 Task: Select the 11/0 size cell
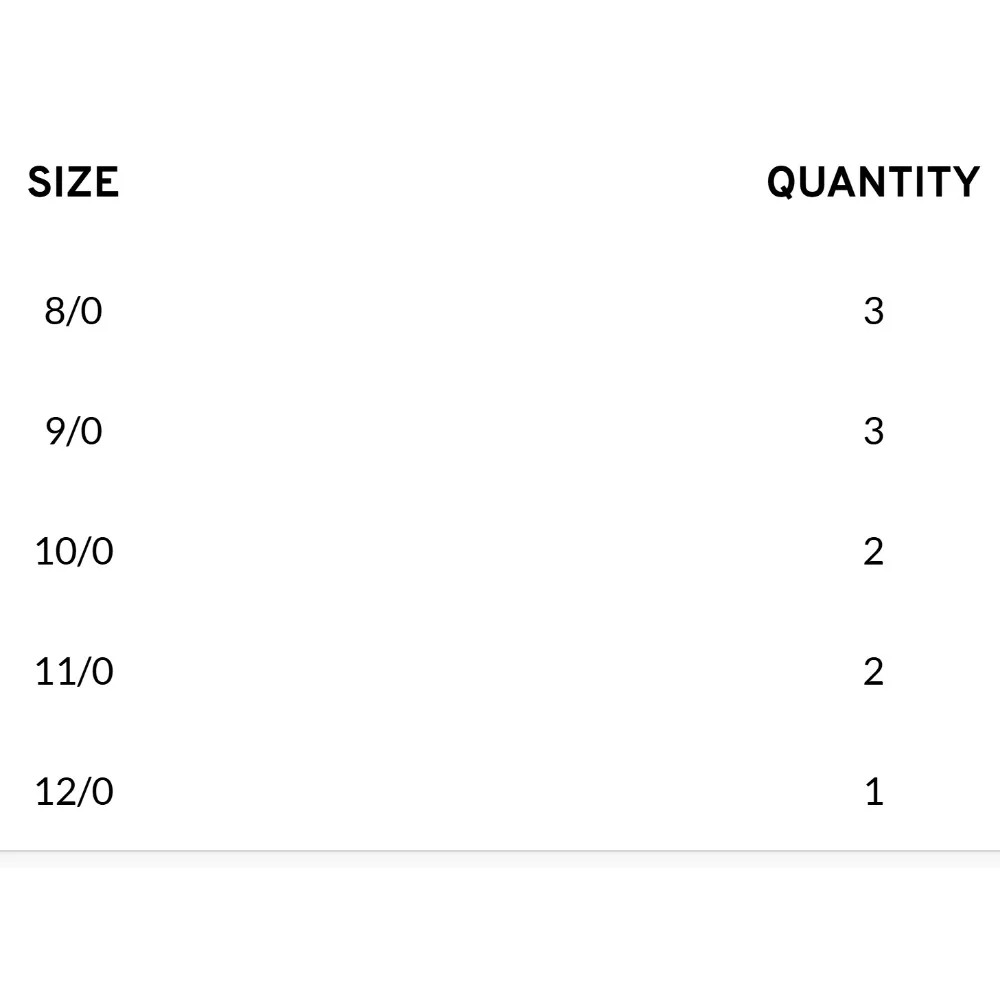coord(74,672)
